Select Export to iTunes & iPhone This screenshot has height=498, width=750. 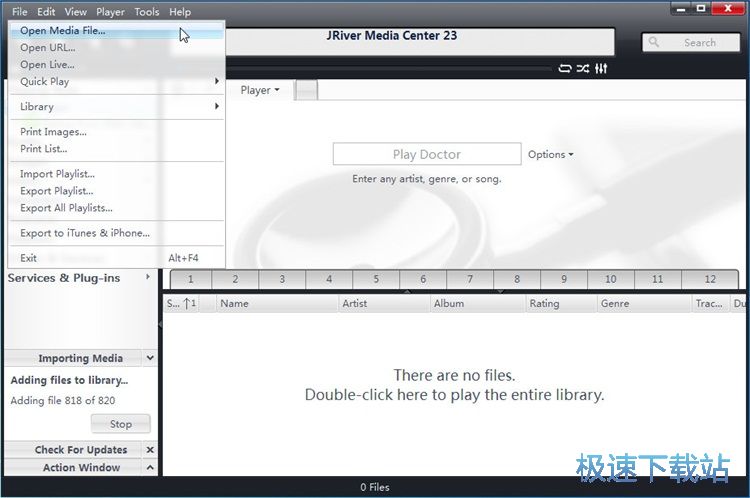117,233
